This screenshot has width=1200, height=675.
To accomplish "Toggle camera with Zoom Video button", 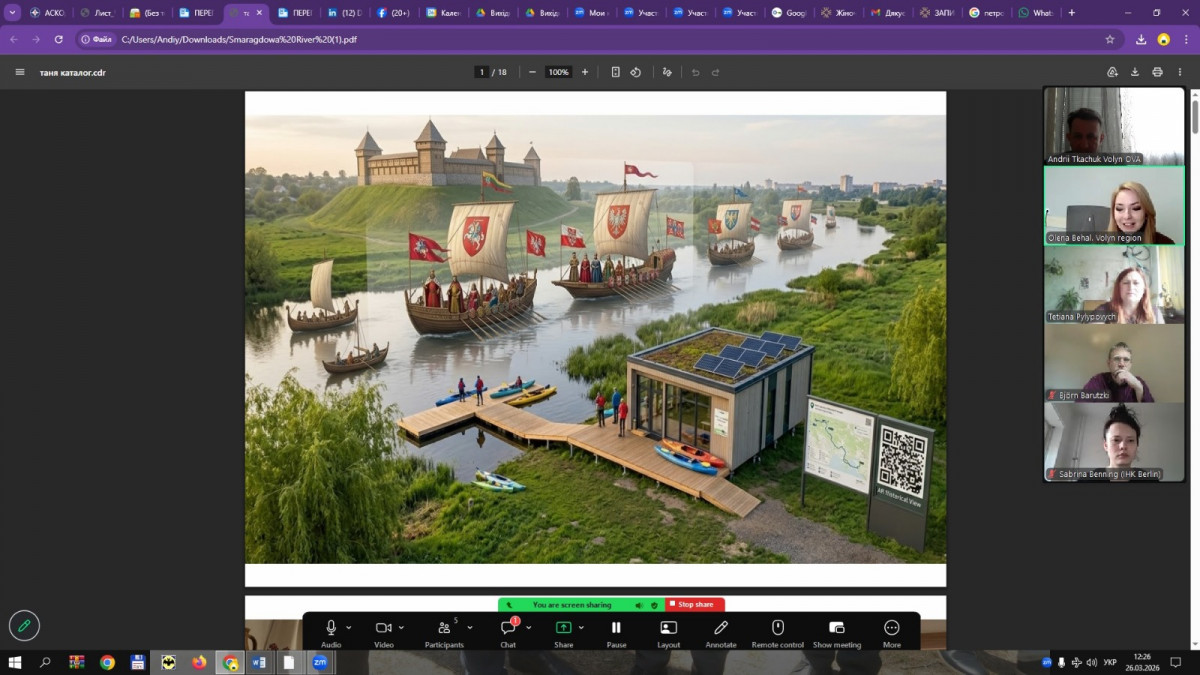I will pyautogui.click(x=383, y=628).
